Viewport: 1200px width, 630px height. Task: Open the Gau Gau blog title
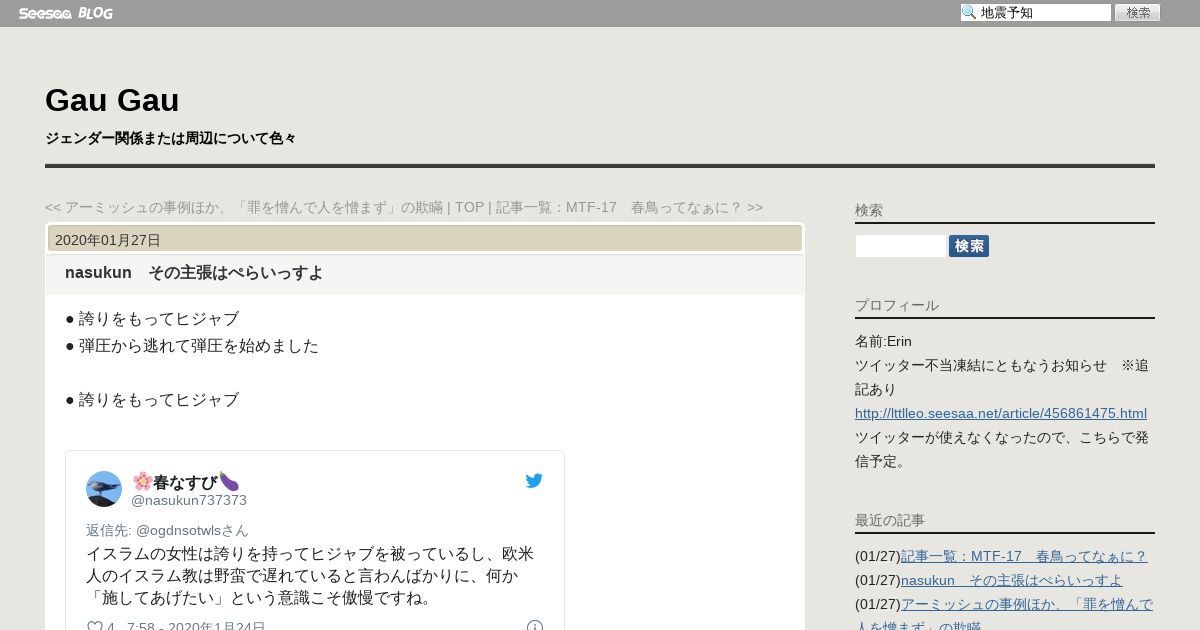pos(112,100)
